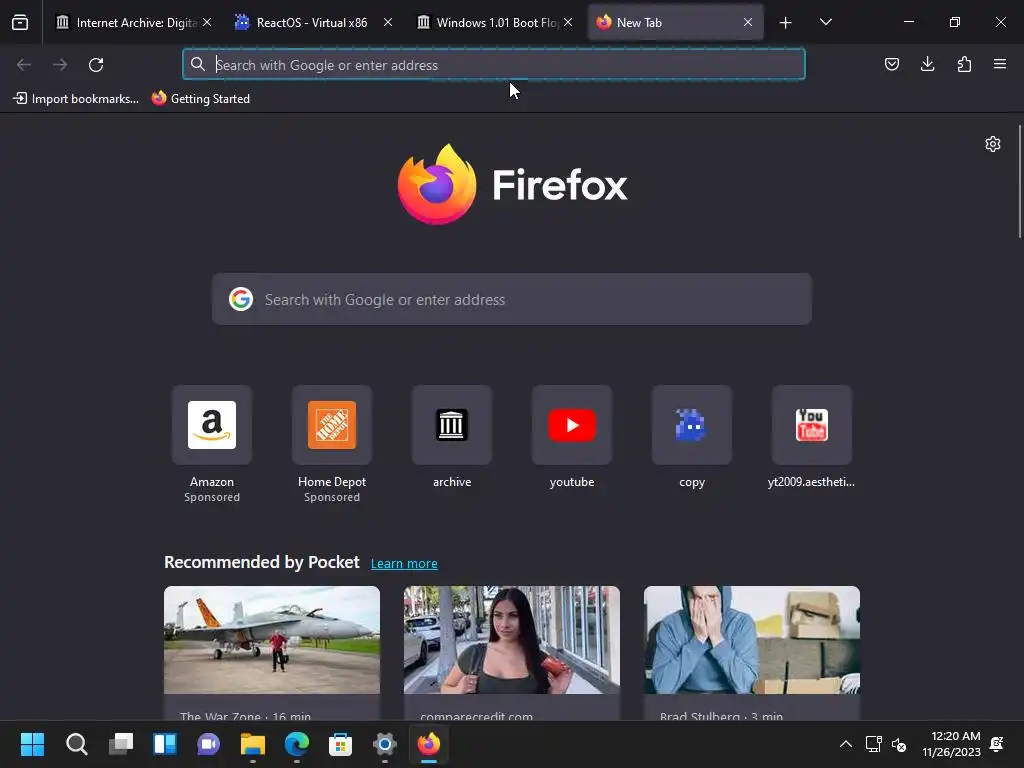Close the Internet Archive tab
Screen dimensions: 1024x768
(207, 22)
